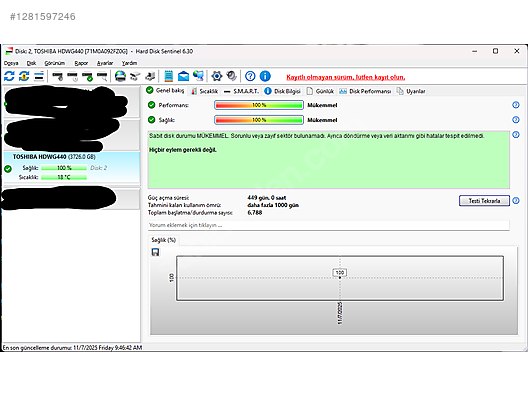Click Mükemmel text beside Performans bar

pyautogui.click(x=322, y=105)
